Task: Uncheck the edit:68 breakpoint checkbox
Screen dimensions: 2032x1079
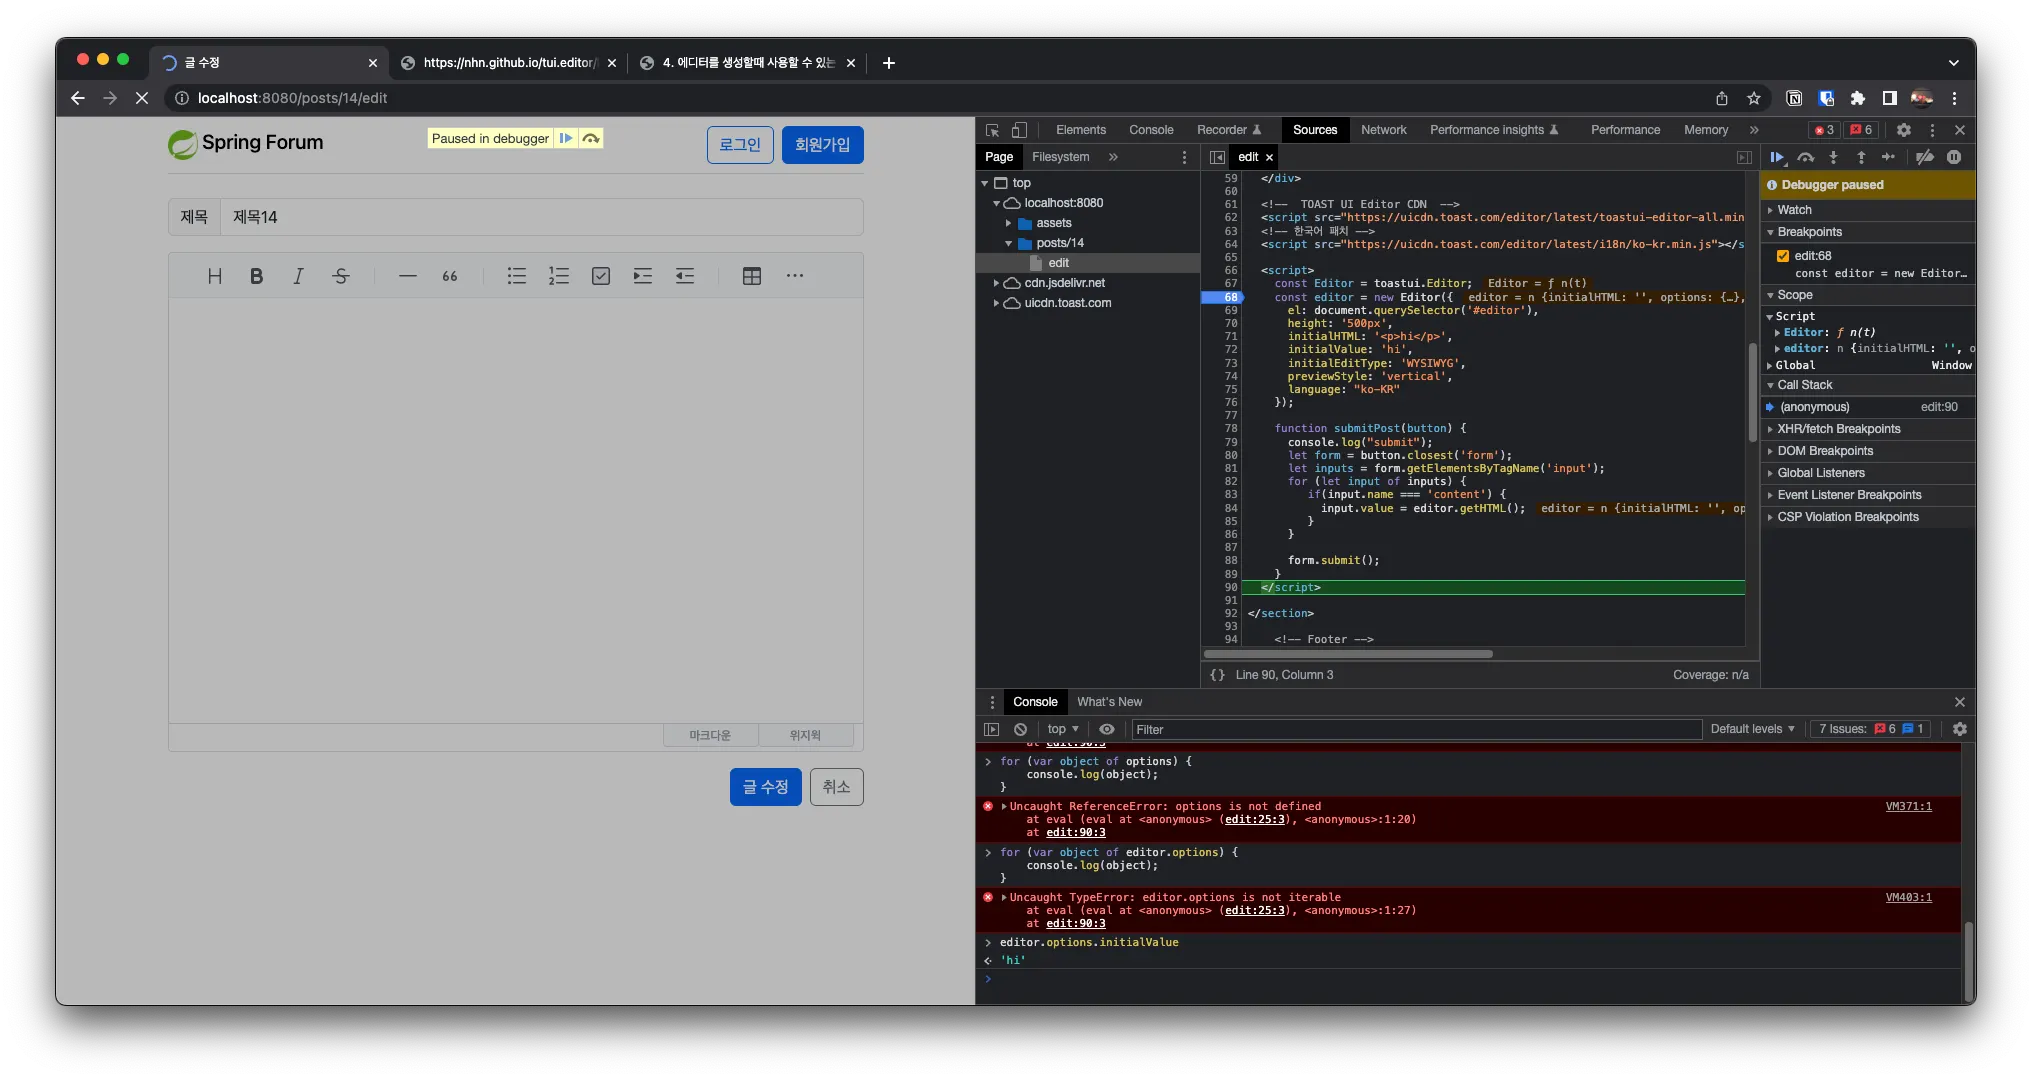Action: tap(1782, 256)
